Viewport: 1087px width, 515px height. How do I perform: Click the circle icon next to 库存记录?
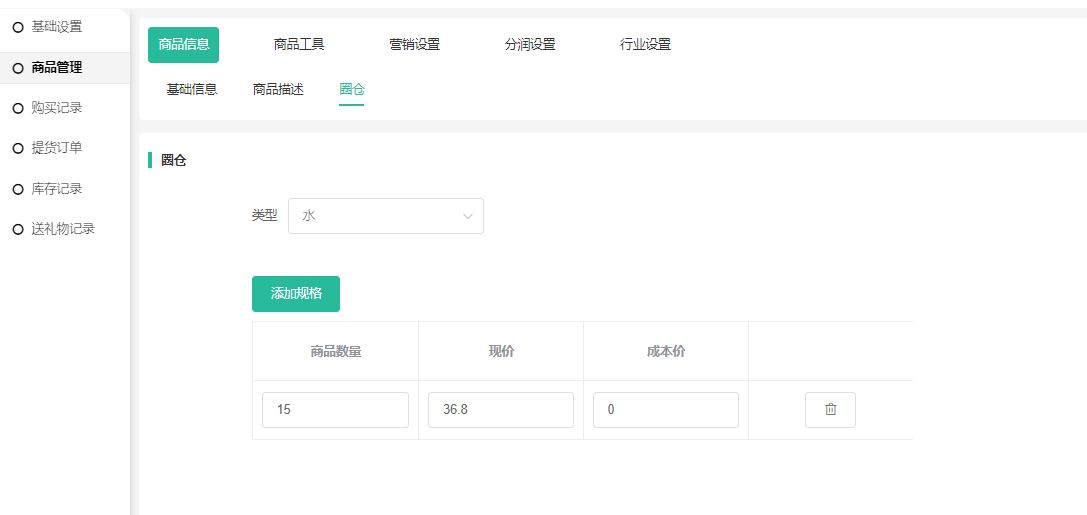click(x=18, y=189)
